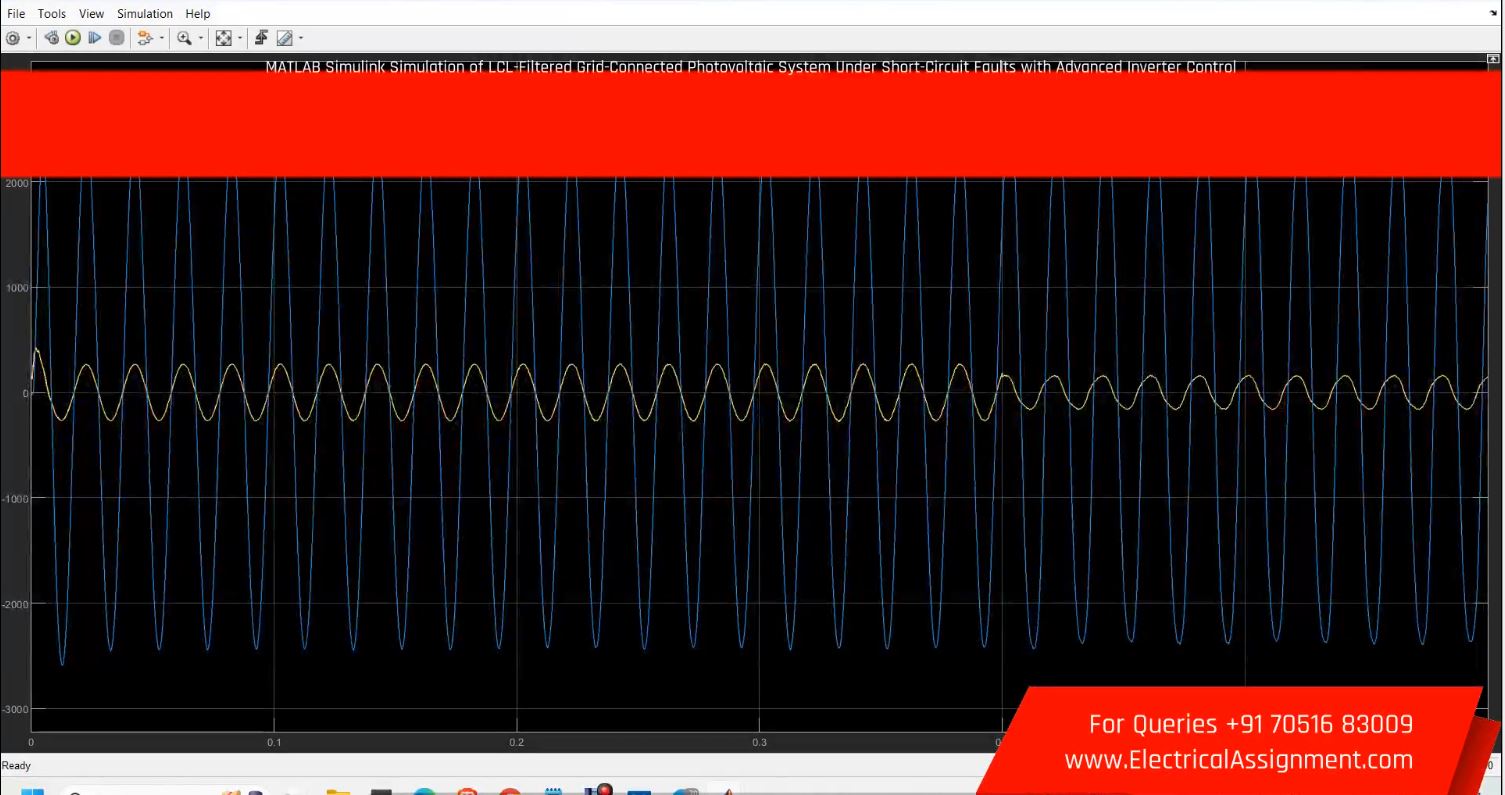
Task: Open the scope Configuration Properties gear
Action: pos(12,38)
